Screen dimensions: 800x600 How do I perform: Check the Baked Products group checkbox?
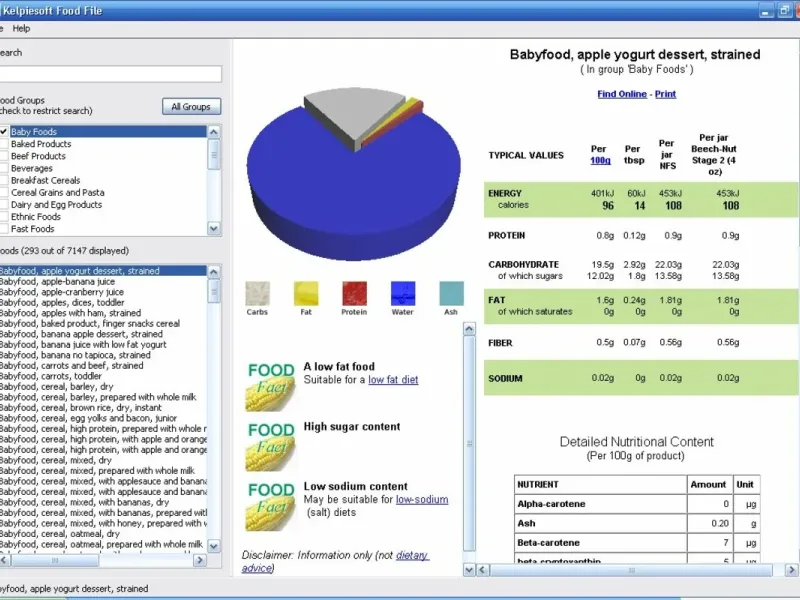click(3, 144)
